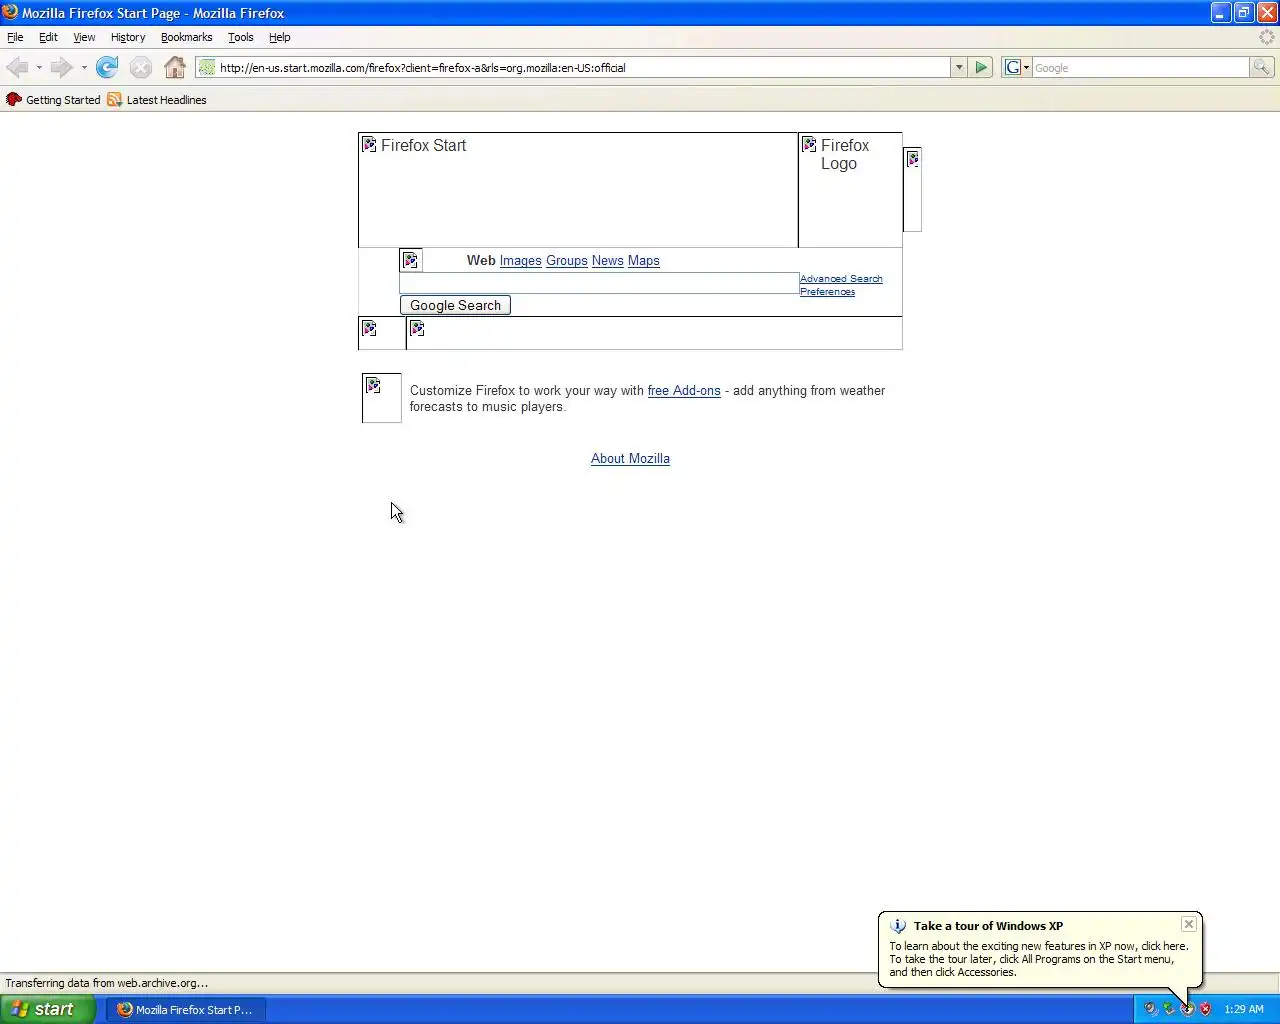Click the Maps search link
Viewport: 1280px width, 1024px height.
[644, 261]
